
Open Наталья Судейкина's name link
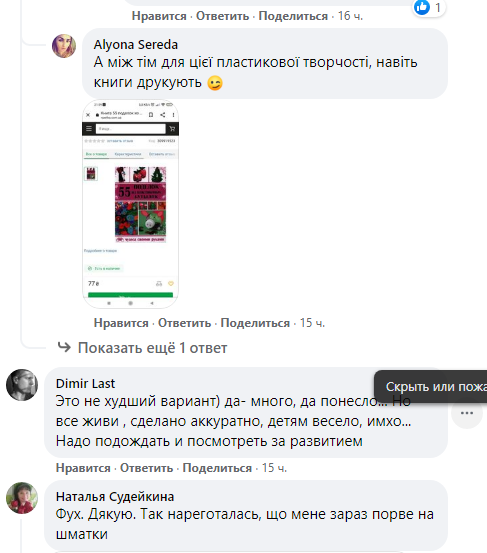115,497
